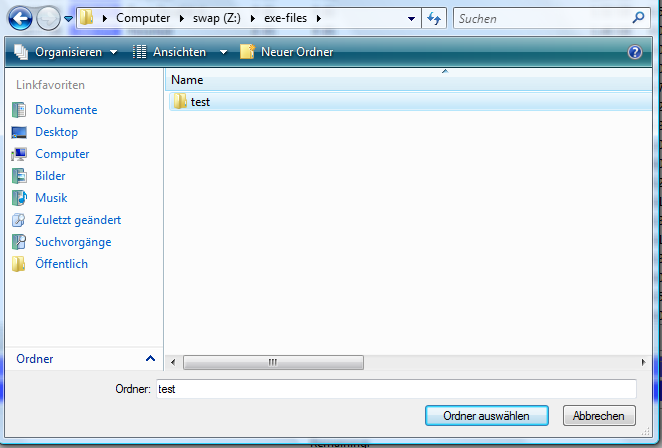Select the Öffentlich folder link
Viewport: 662px width, 448px height.
pyautogui.click(x=61, y=264)
